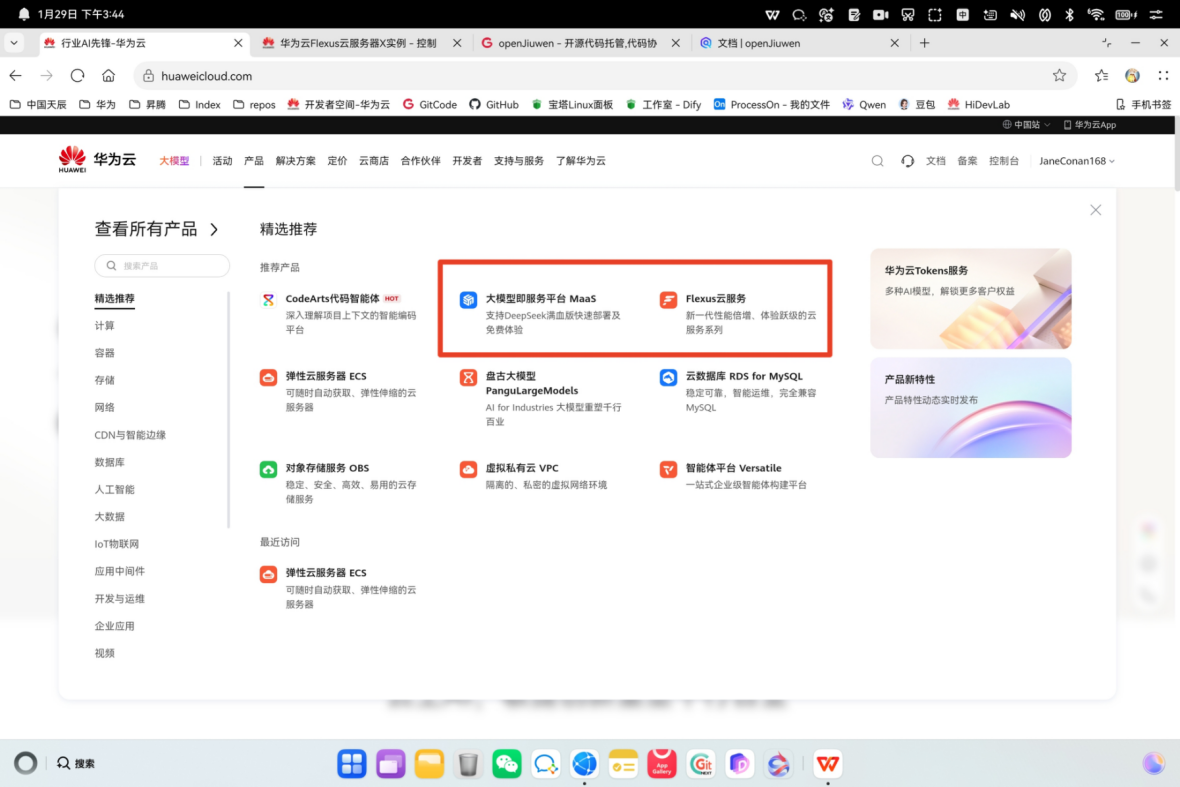Select the 存储 category
The image size is (1180, 787).
pos(105,380)
